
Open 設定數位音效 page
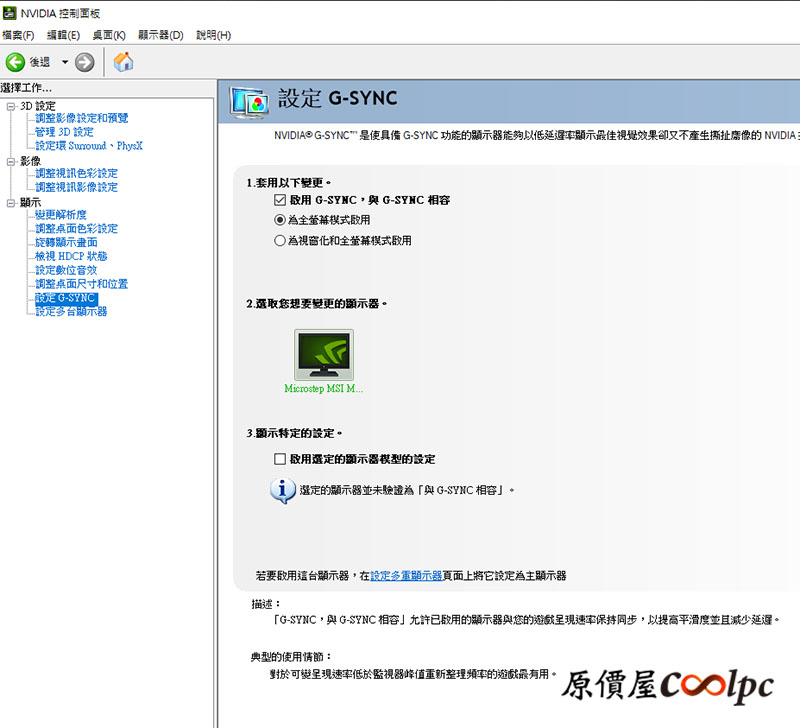pos(66,270)
